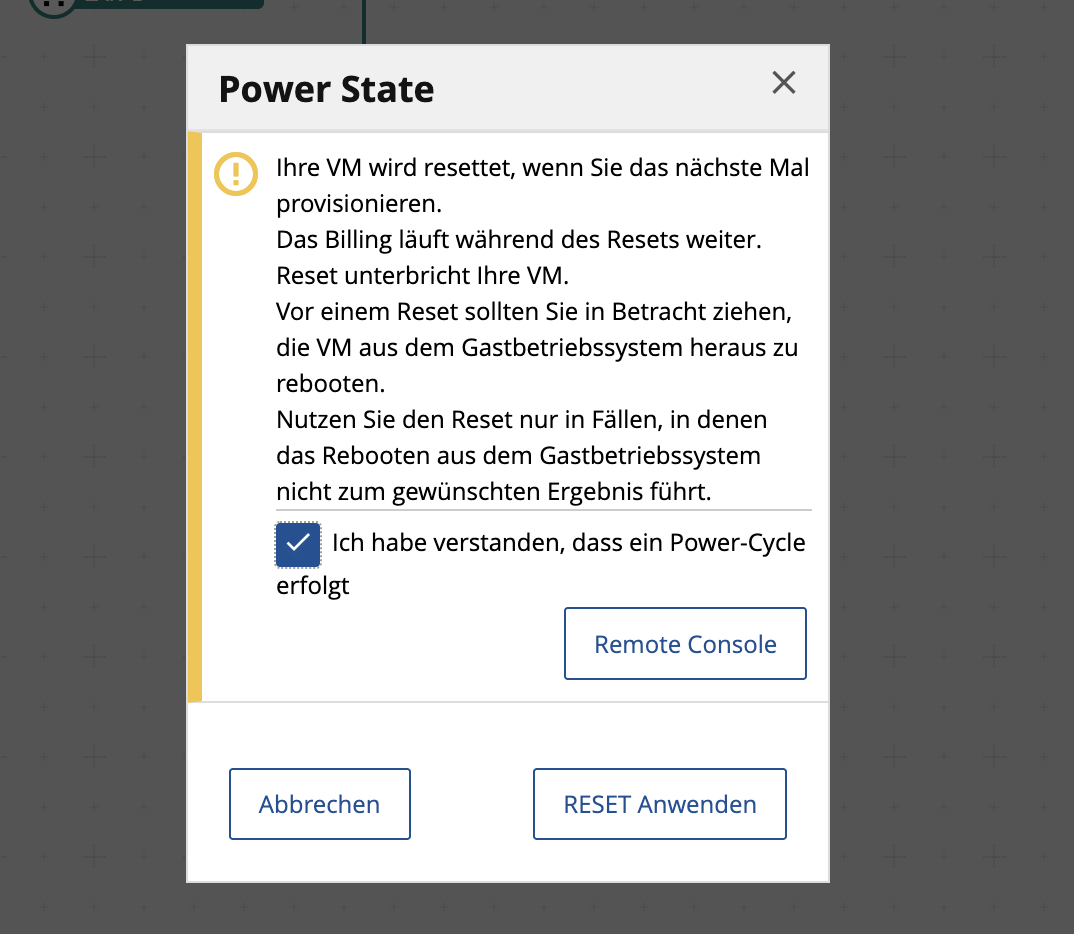Cancel the reset with Abbrechen
The image size is (1074, 934).
coord(319,803)
